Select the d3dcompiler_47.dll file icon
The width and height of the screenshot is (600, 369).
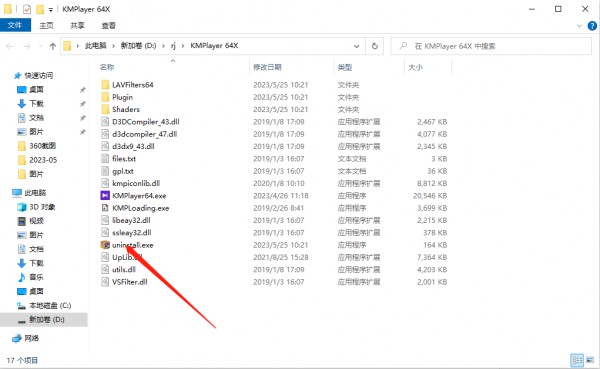[105, 134]
